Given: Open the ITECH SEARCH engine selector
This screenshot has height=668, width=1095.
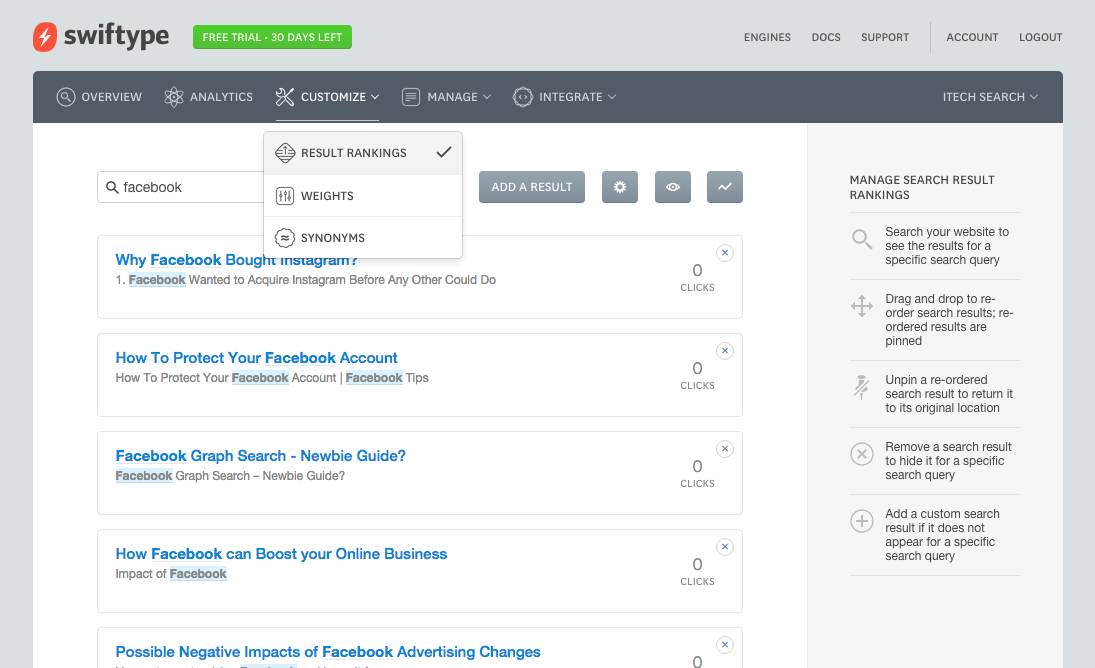Looking at the screenshot, I should (990, 97).
